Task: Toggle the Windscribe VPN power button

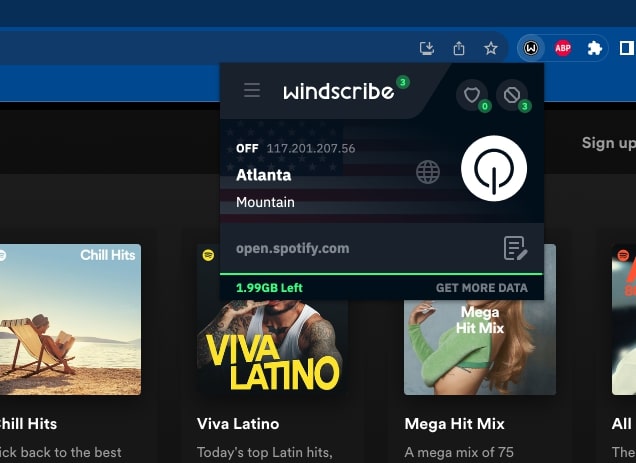Action: click(494, 168)
